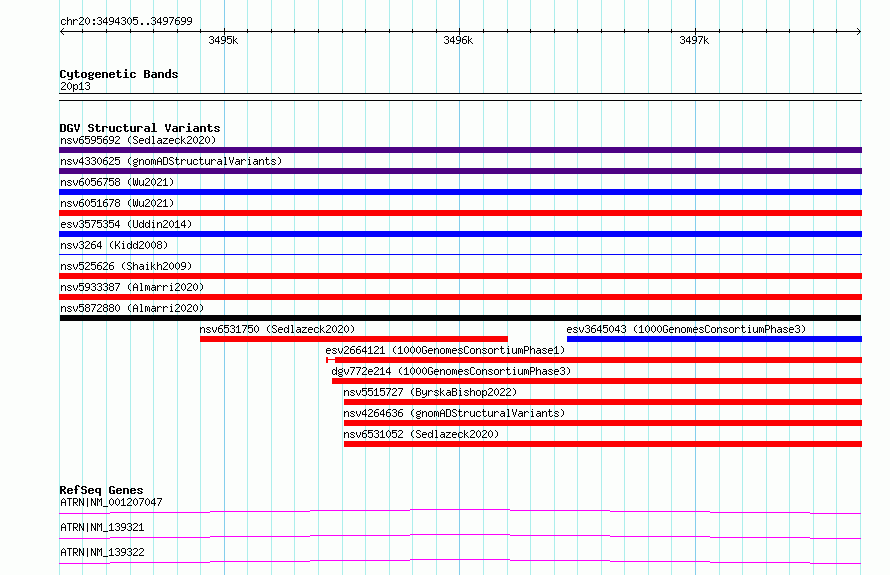Open the nsv6056758 (Wu2021) variant label
Viewport: 890px width, 575px height.
click(x=117, y=182)
